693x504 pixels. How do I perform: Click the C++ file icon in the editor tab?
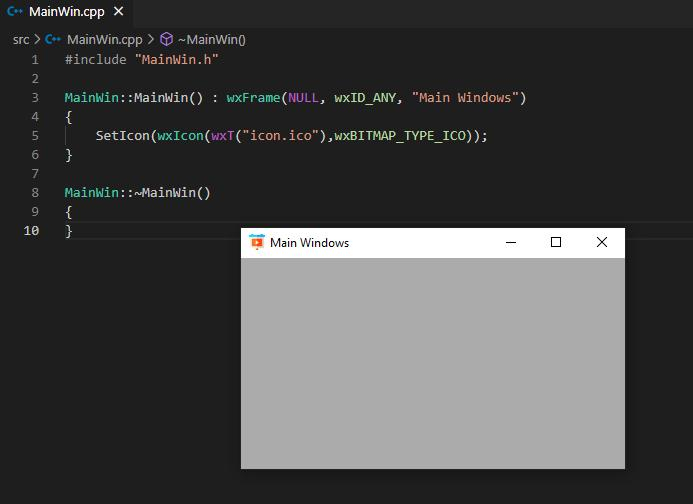point(15,12)
